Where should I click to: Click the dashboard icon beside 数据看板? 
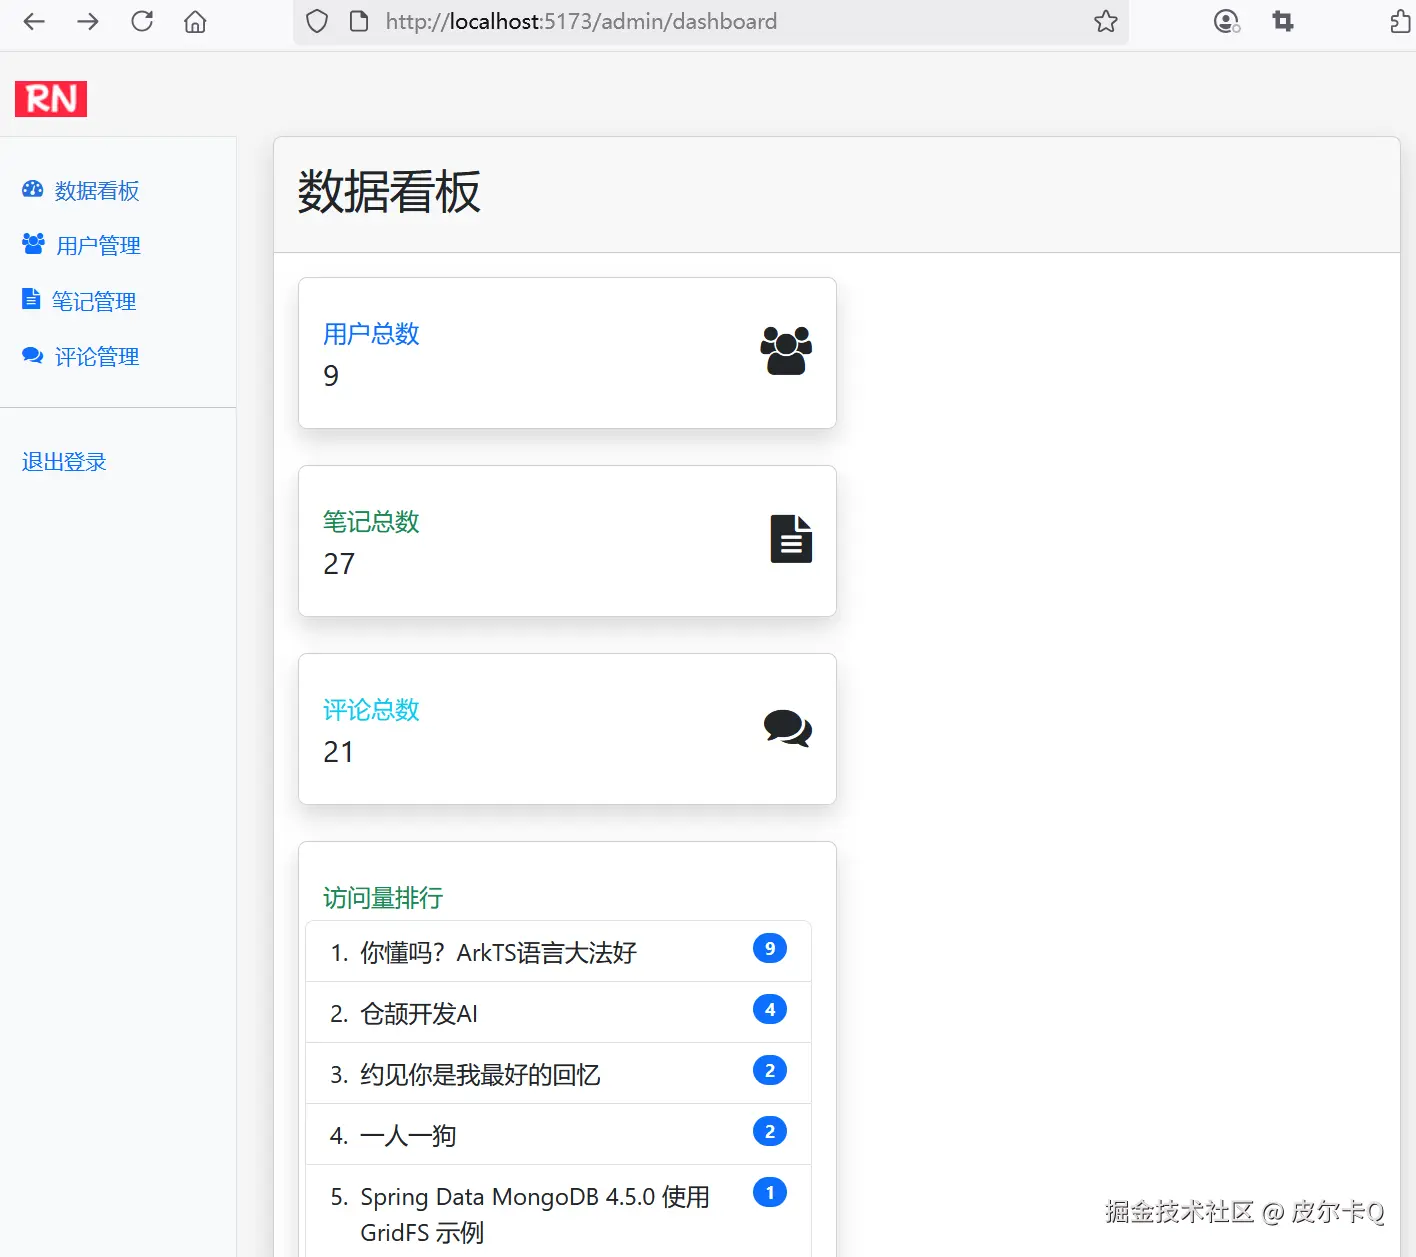(32, 189)
